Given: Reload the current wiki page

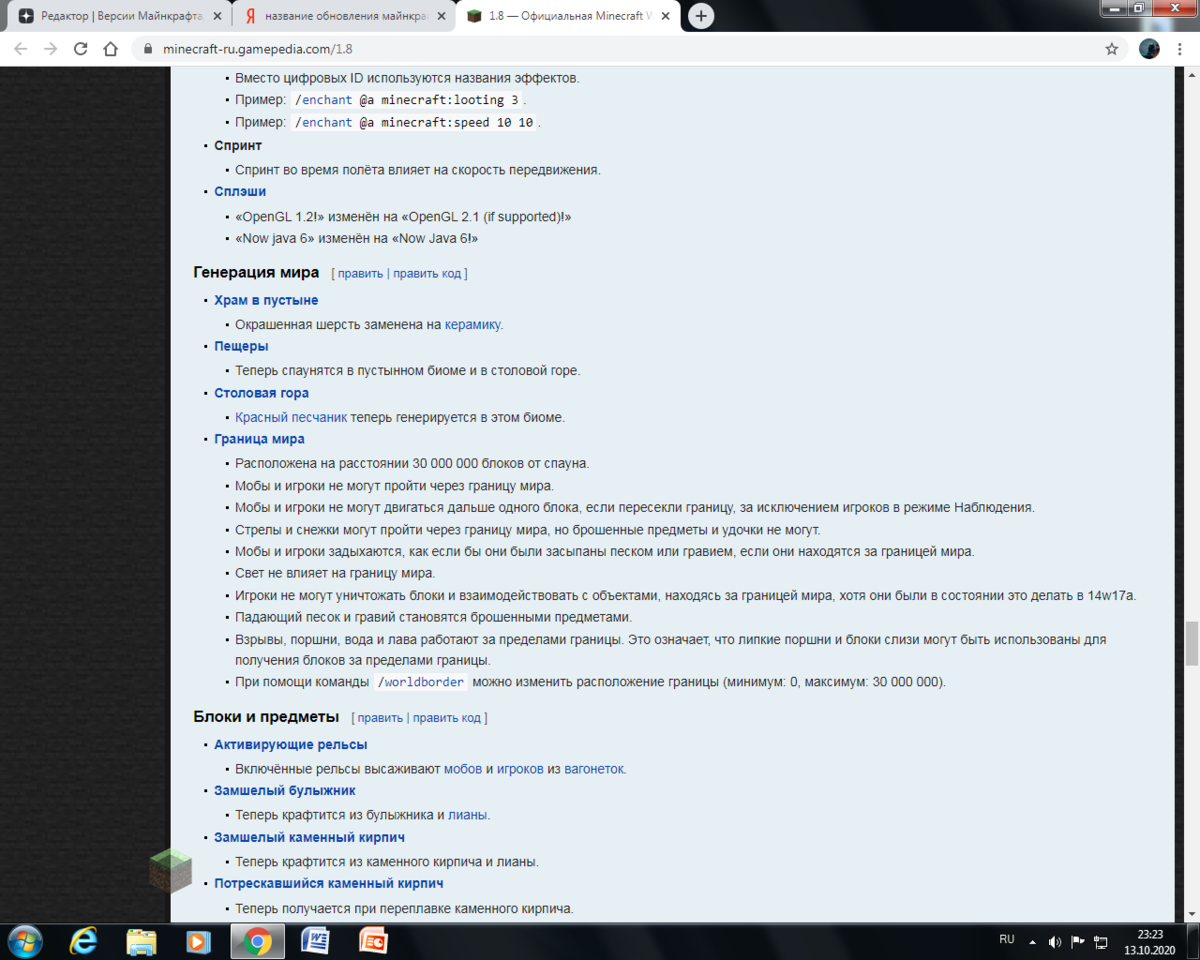Looking at the screenshot, I should (81, 49).
